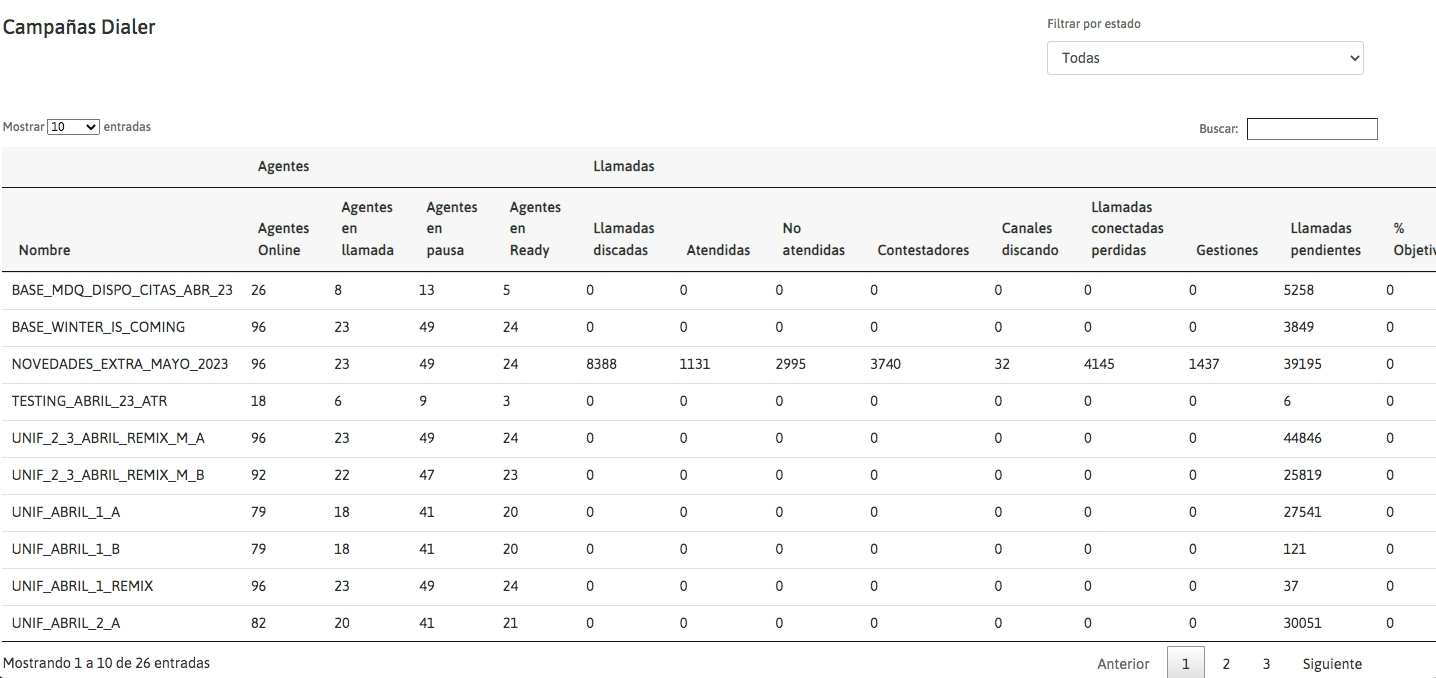This screenshot has width=1436, height=678.
Task: Sort by Contestadores column header
Action: (x=922, y=250)
